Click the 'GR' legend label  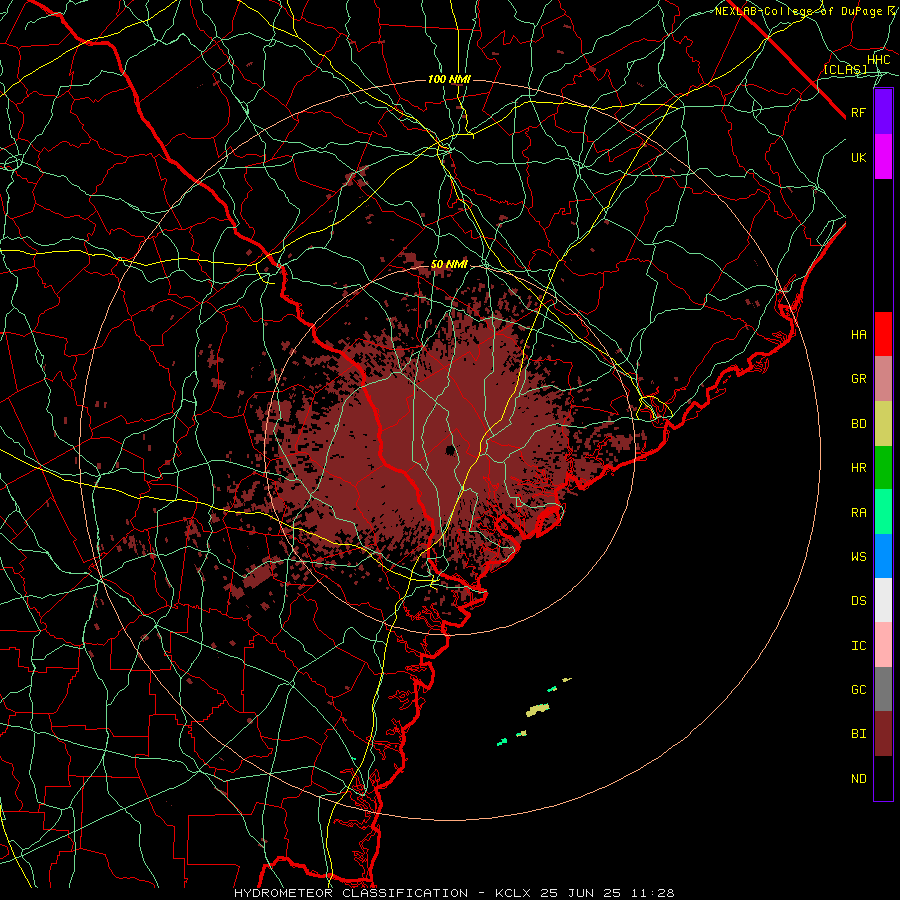pyautogui.click(x=858, y=379)
